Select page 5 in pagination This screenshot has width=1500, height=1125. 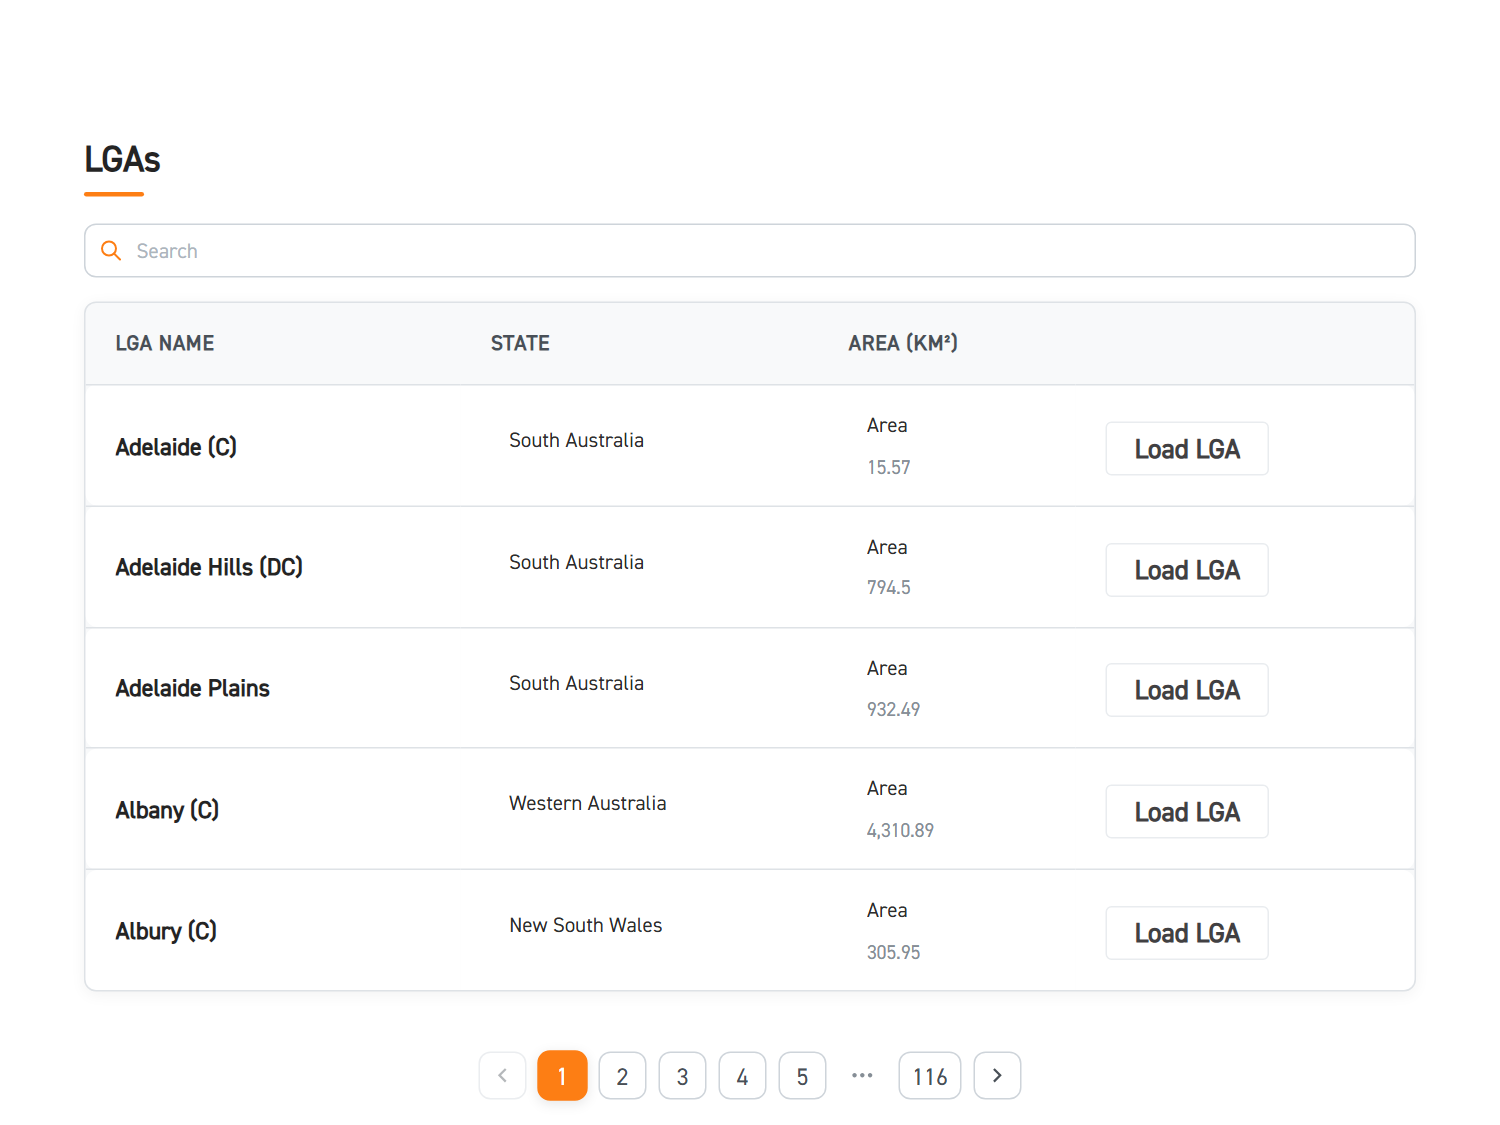click(x=802, y=1076)
